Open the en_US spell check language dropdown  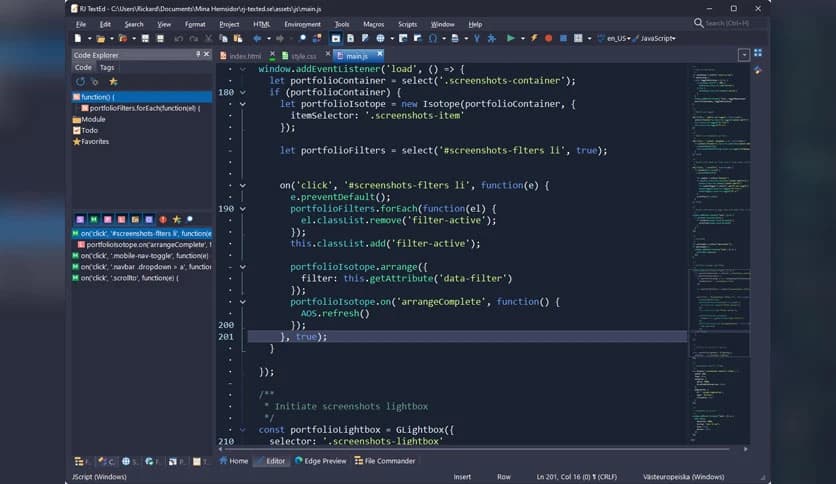point(619,38)
